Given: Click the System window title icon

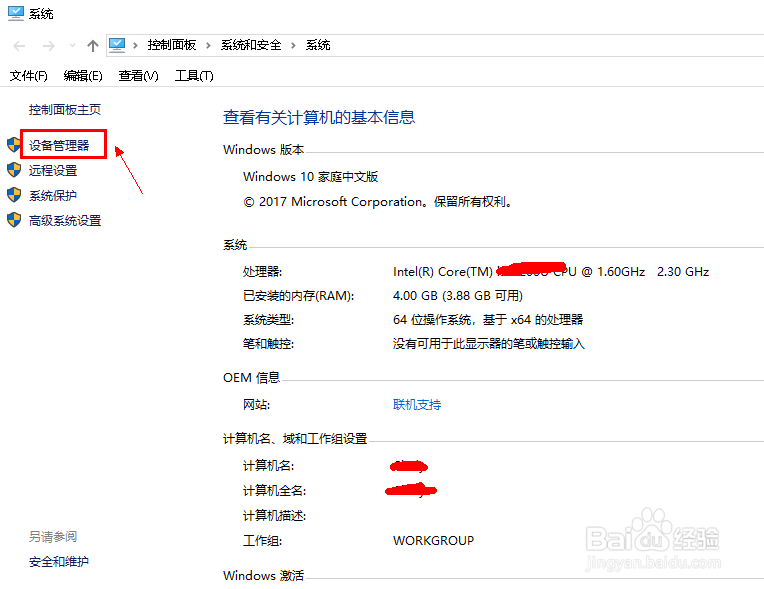Looking at the screenshot, I should [16, 14].
